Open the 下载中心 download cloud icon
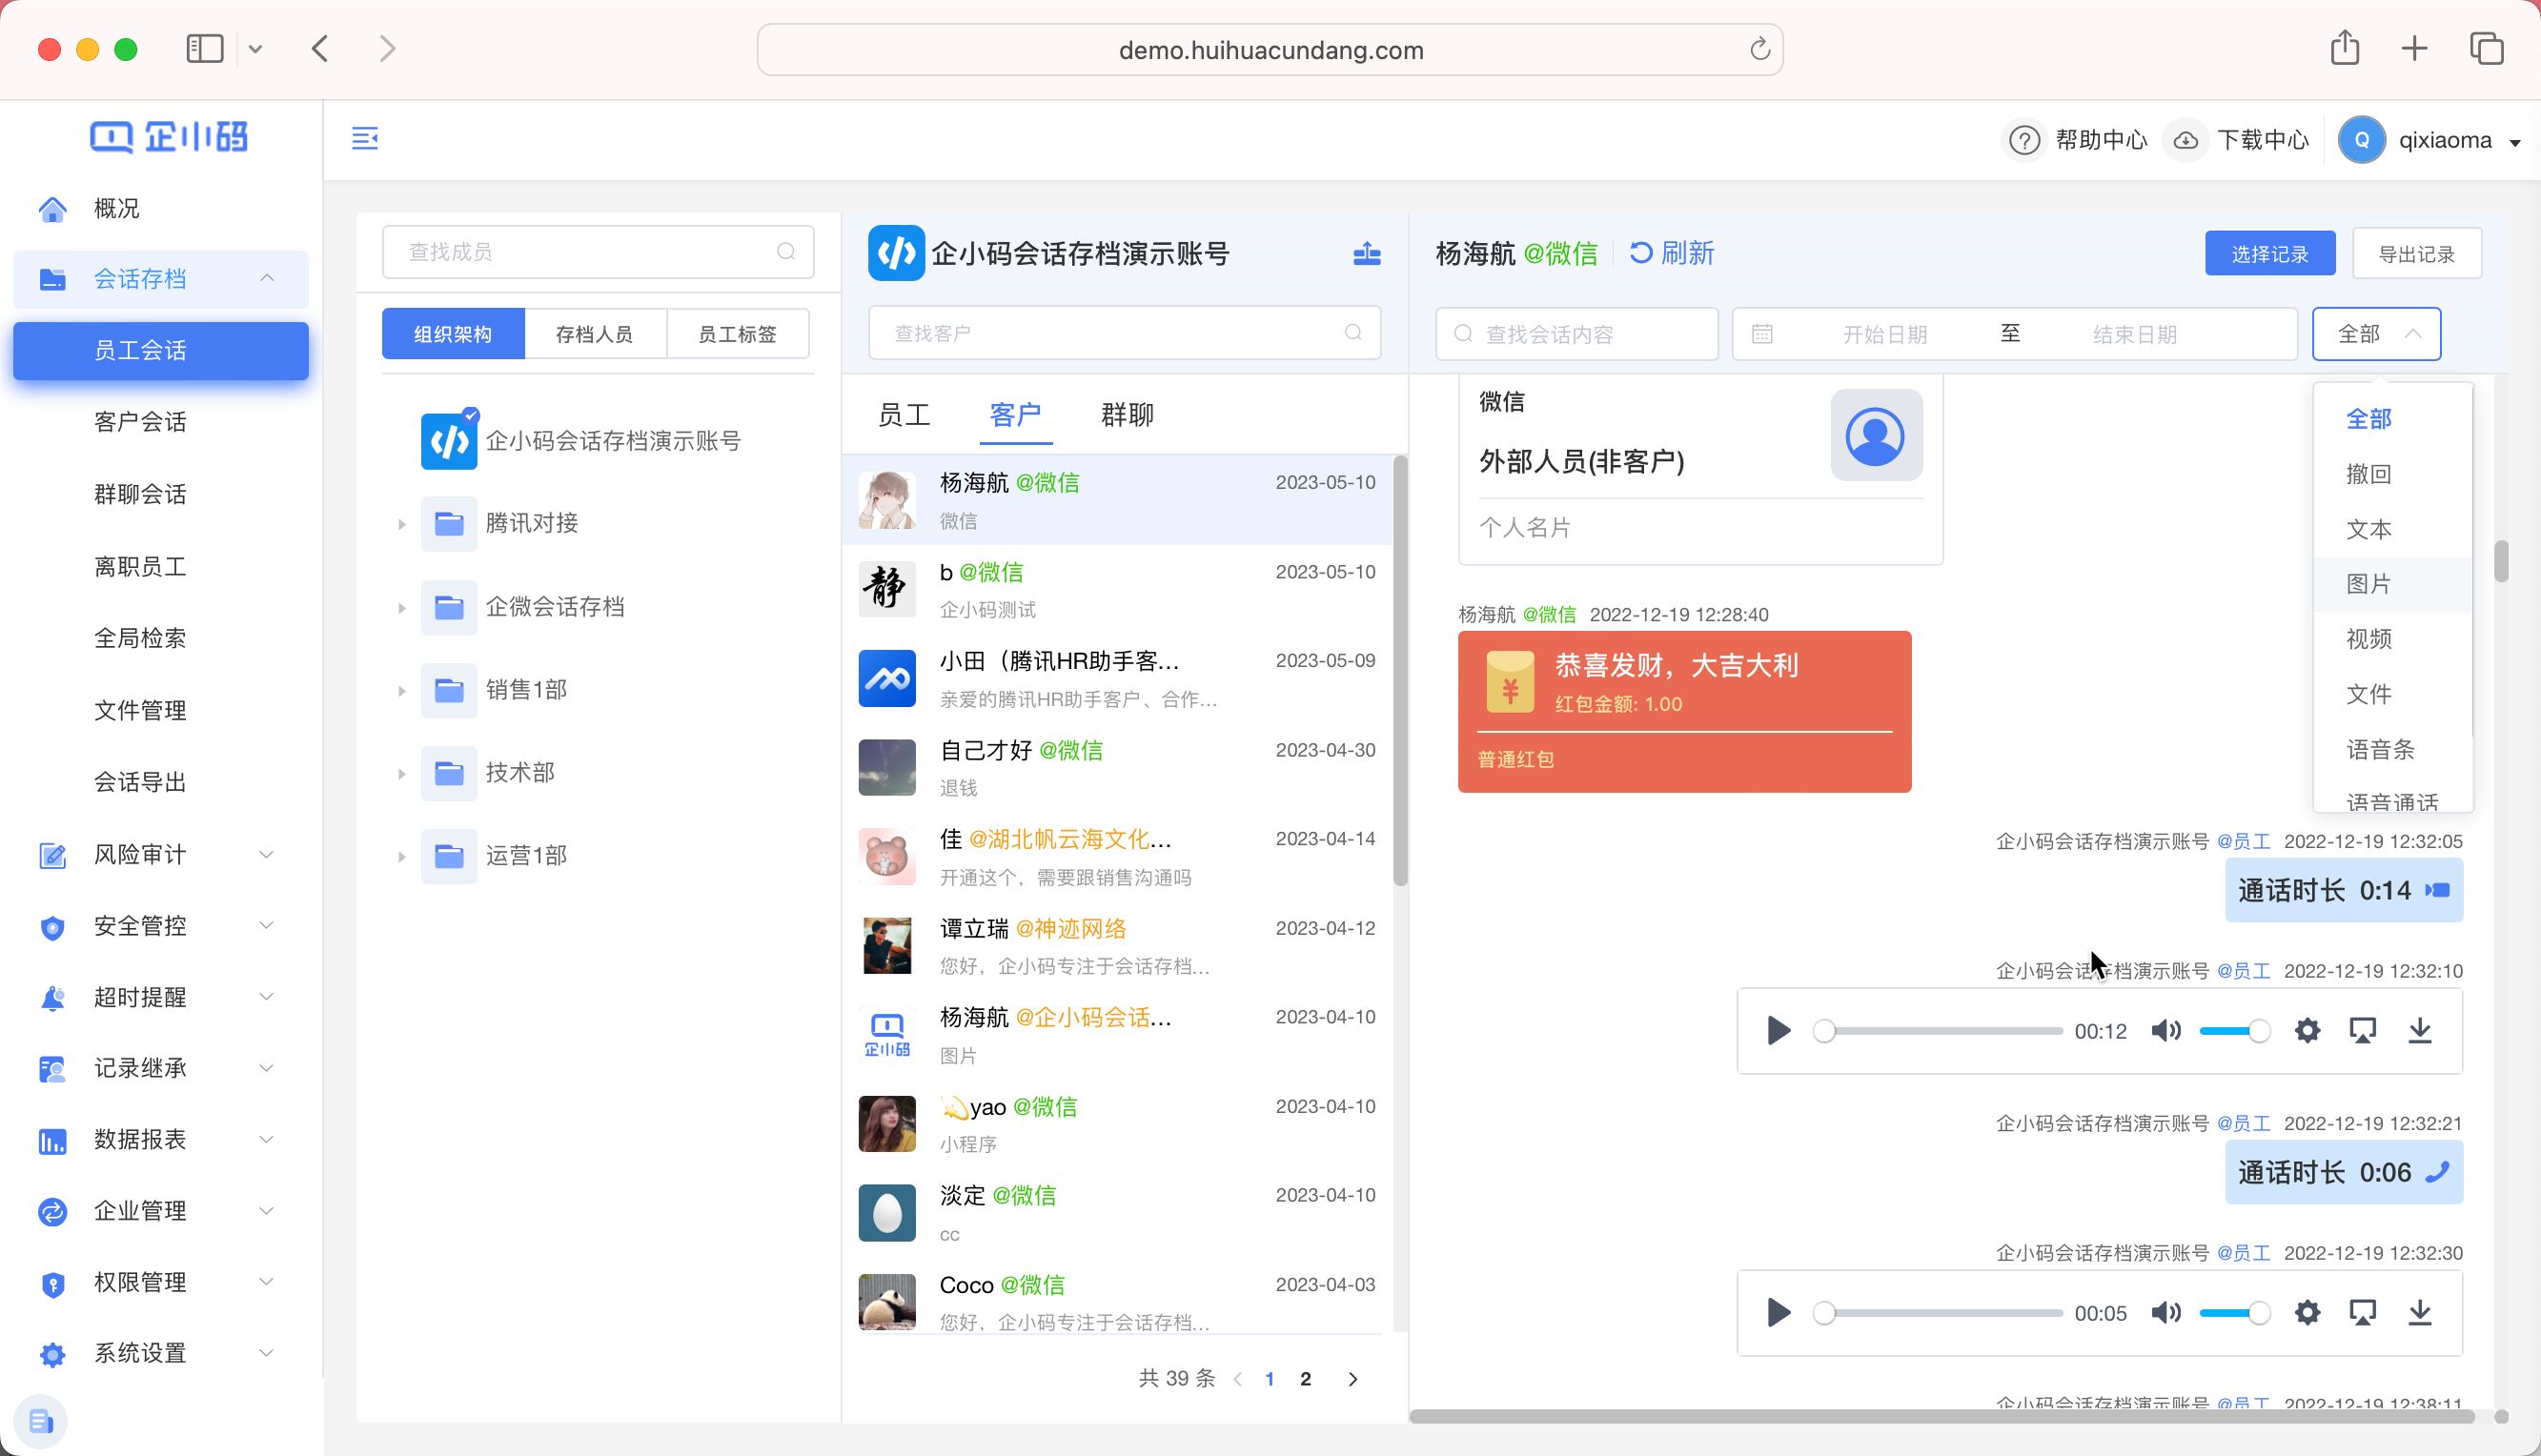 pos(2186,140)
